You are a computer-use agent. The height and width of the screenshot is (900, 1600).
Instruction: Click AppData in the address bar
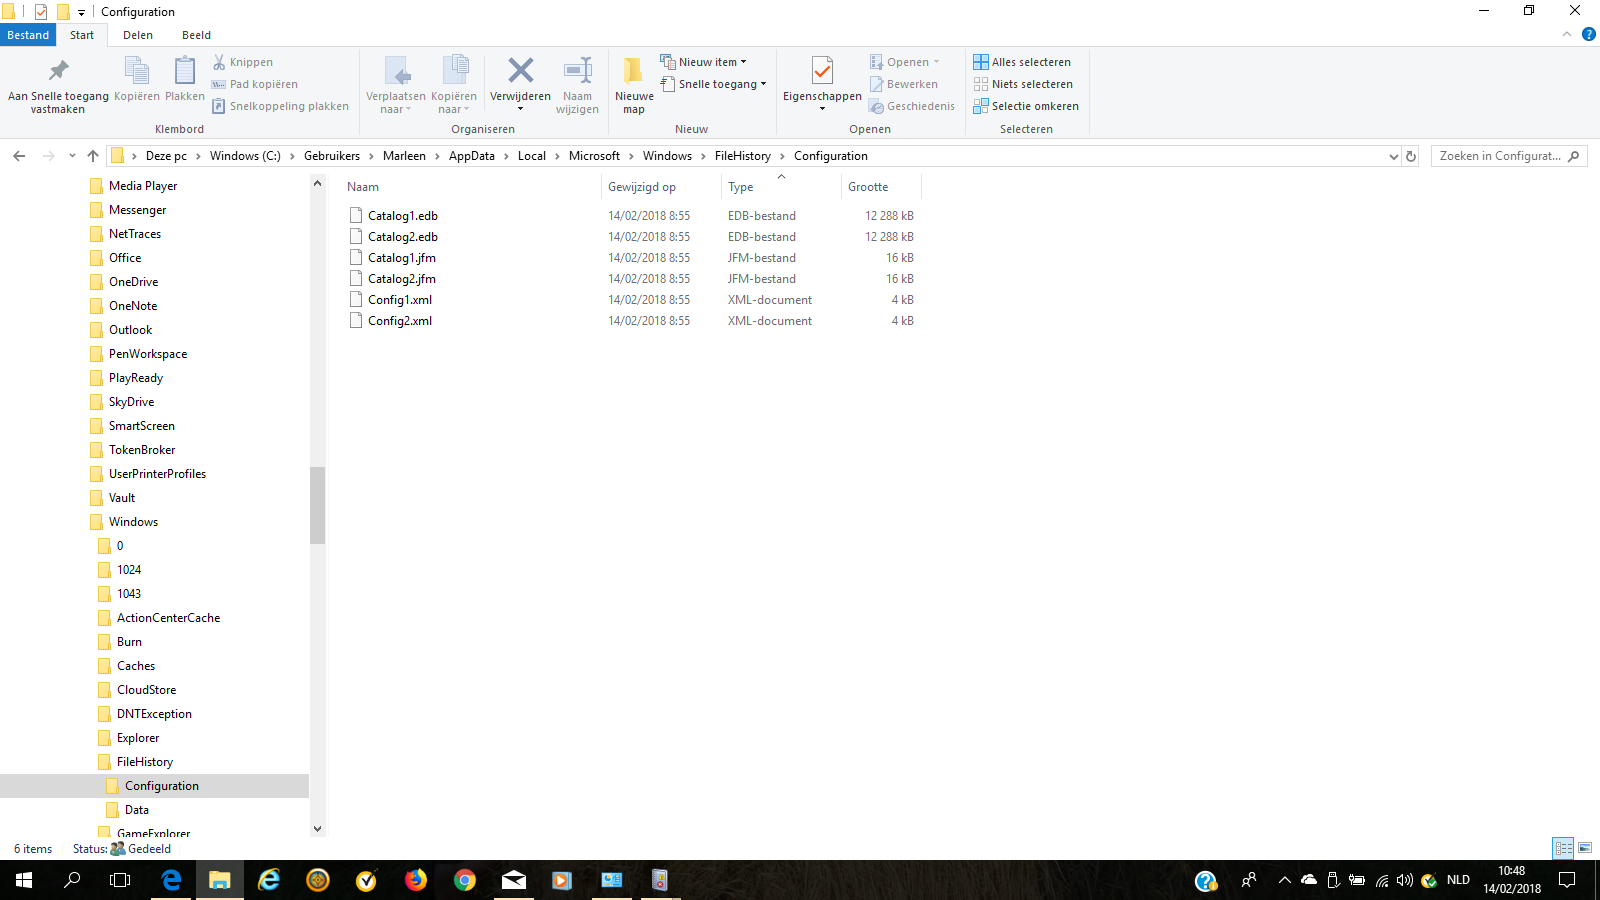(x=472, y=156)
